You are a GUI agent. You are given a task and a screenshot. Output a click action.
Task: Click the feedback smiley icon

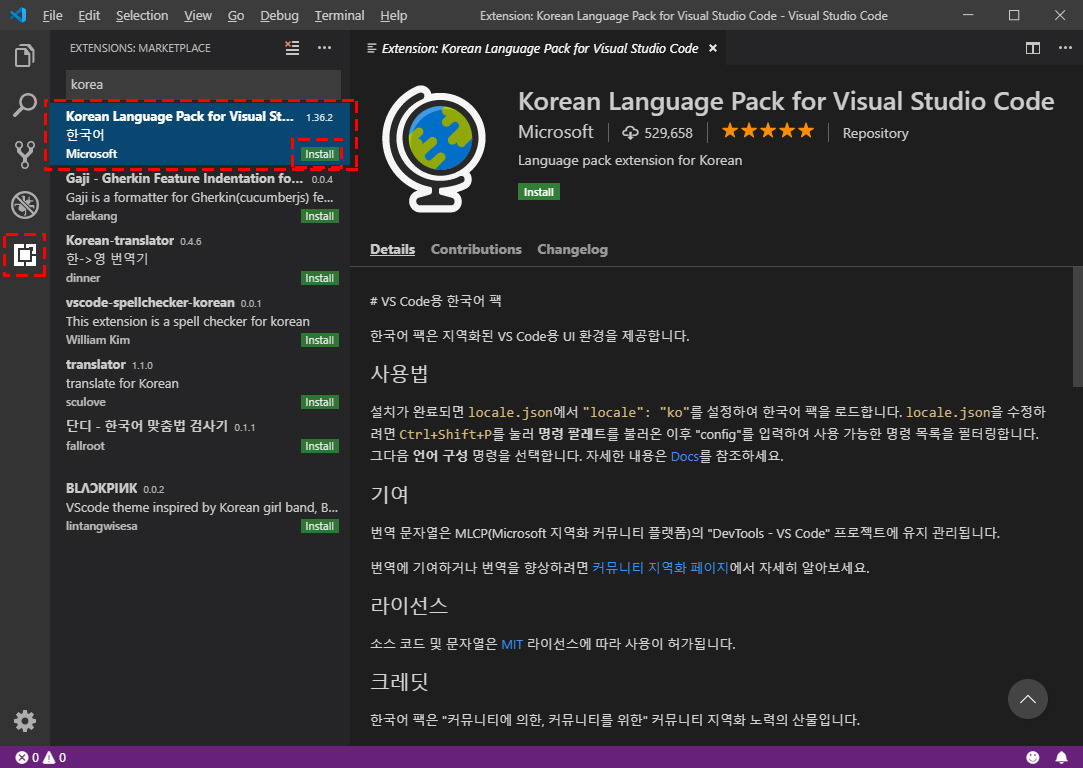click(x=1034, y=757)
